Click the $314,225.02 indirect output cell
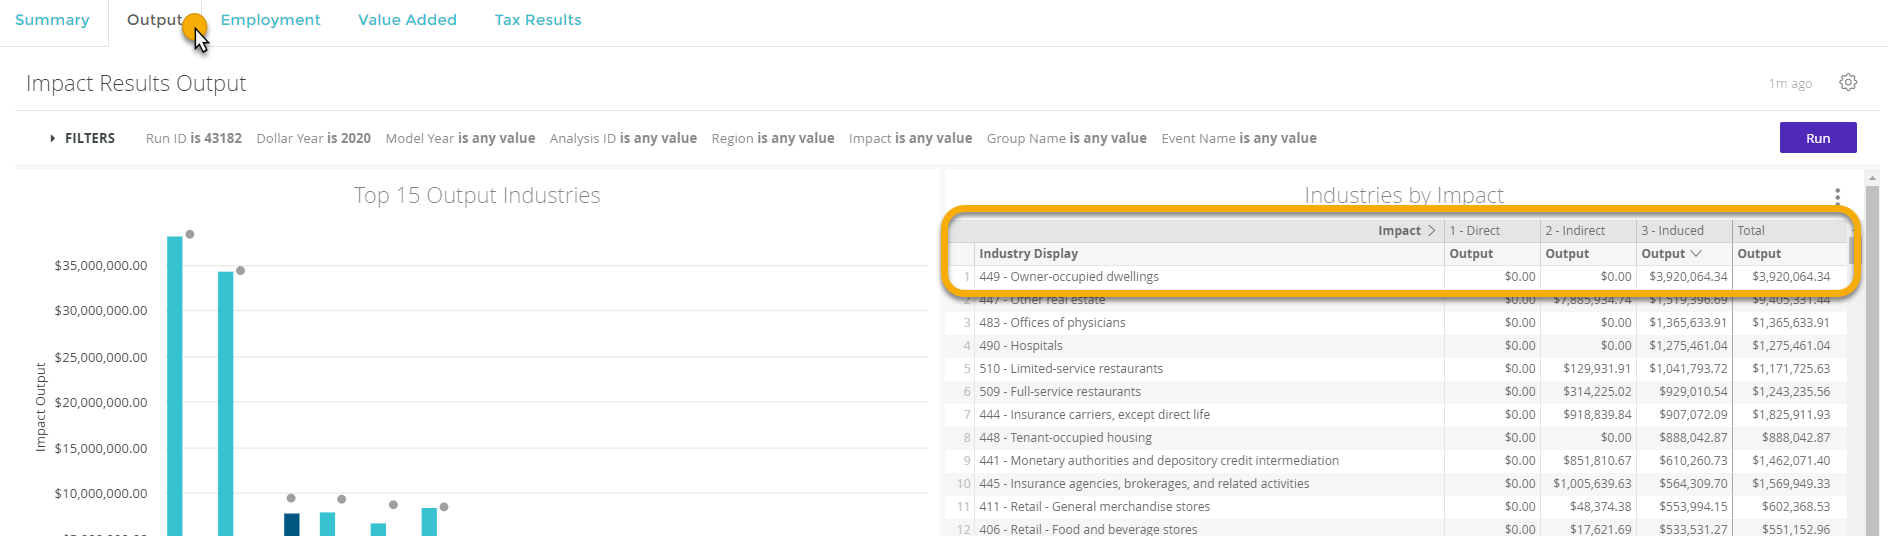This screenshot has height=536, width=1888. [1597, 392]
